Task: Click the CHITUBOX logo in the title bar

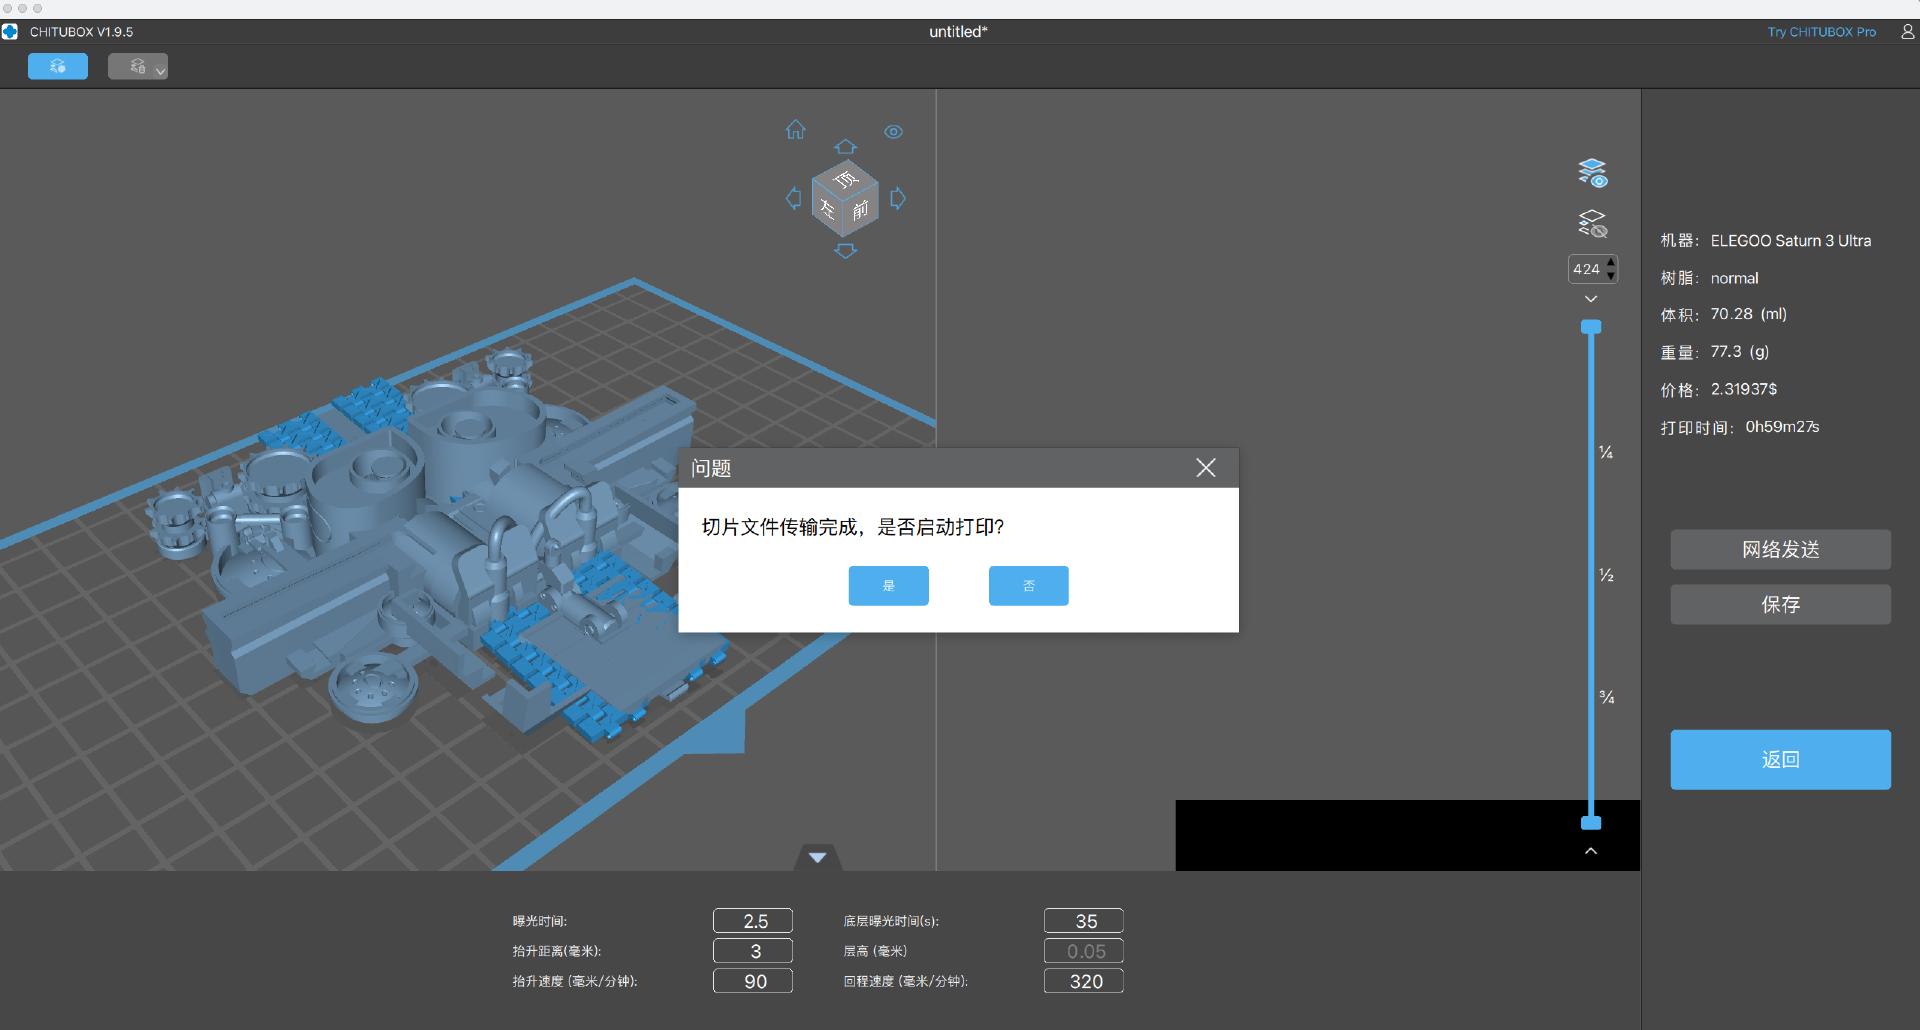Action: [11, 31]
